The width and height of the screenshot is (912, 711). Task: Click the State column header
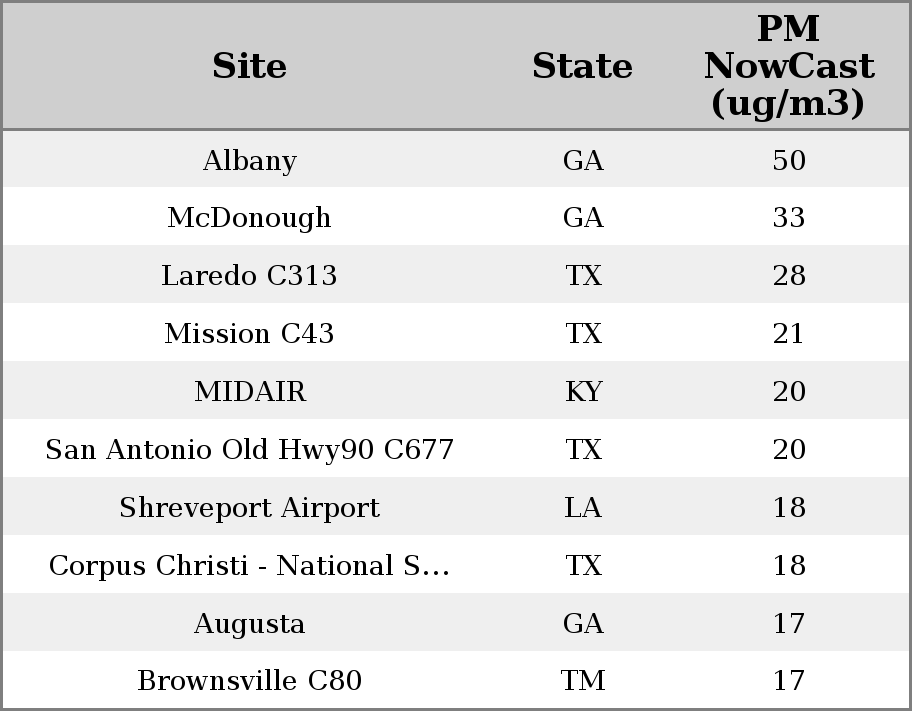tap(582, 67)
